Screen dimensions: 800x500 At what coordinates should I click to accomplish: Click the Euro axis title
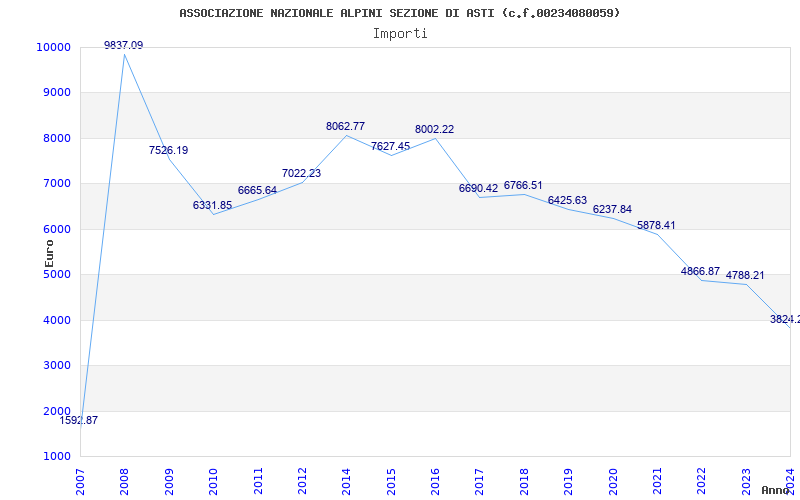pos(49,253)
